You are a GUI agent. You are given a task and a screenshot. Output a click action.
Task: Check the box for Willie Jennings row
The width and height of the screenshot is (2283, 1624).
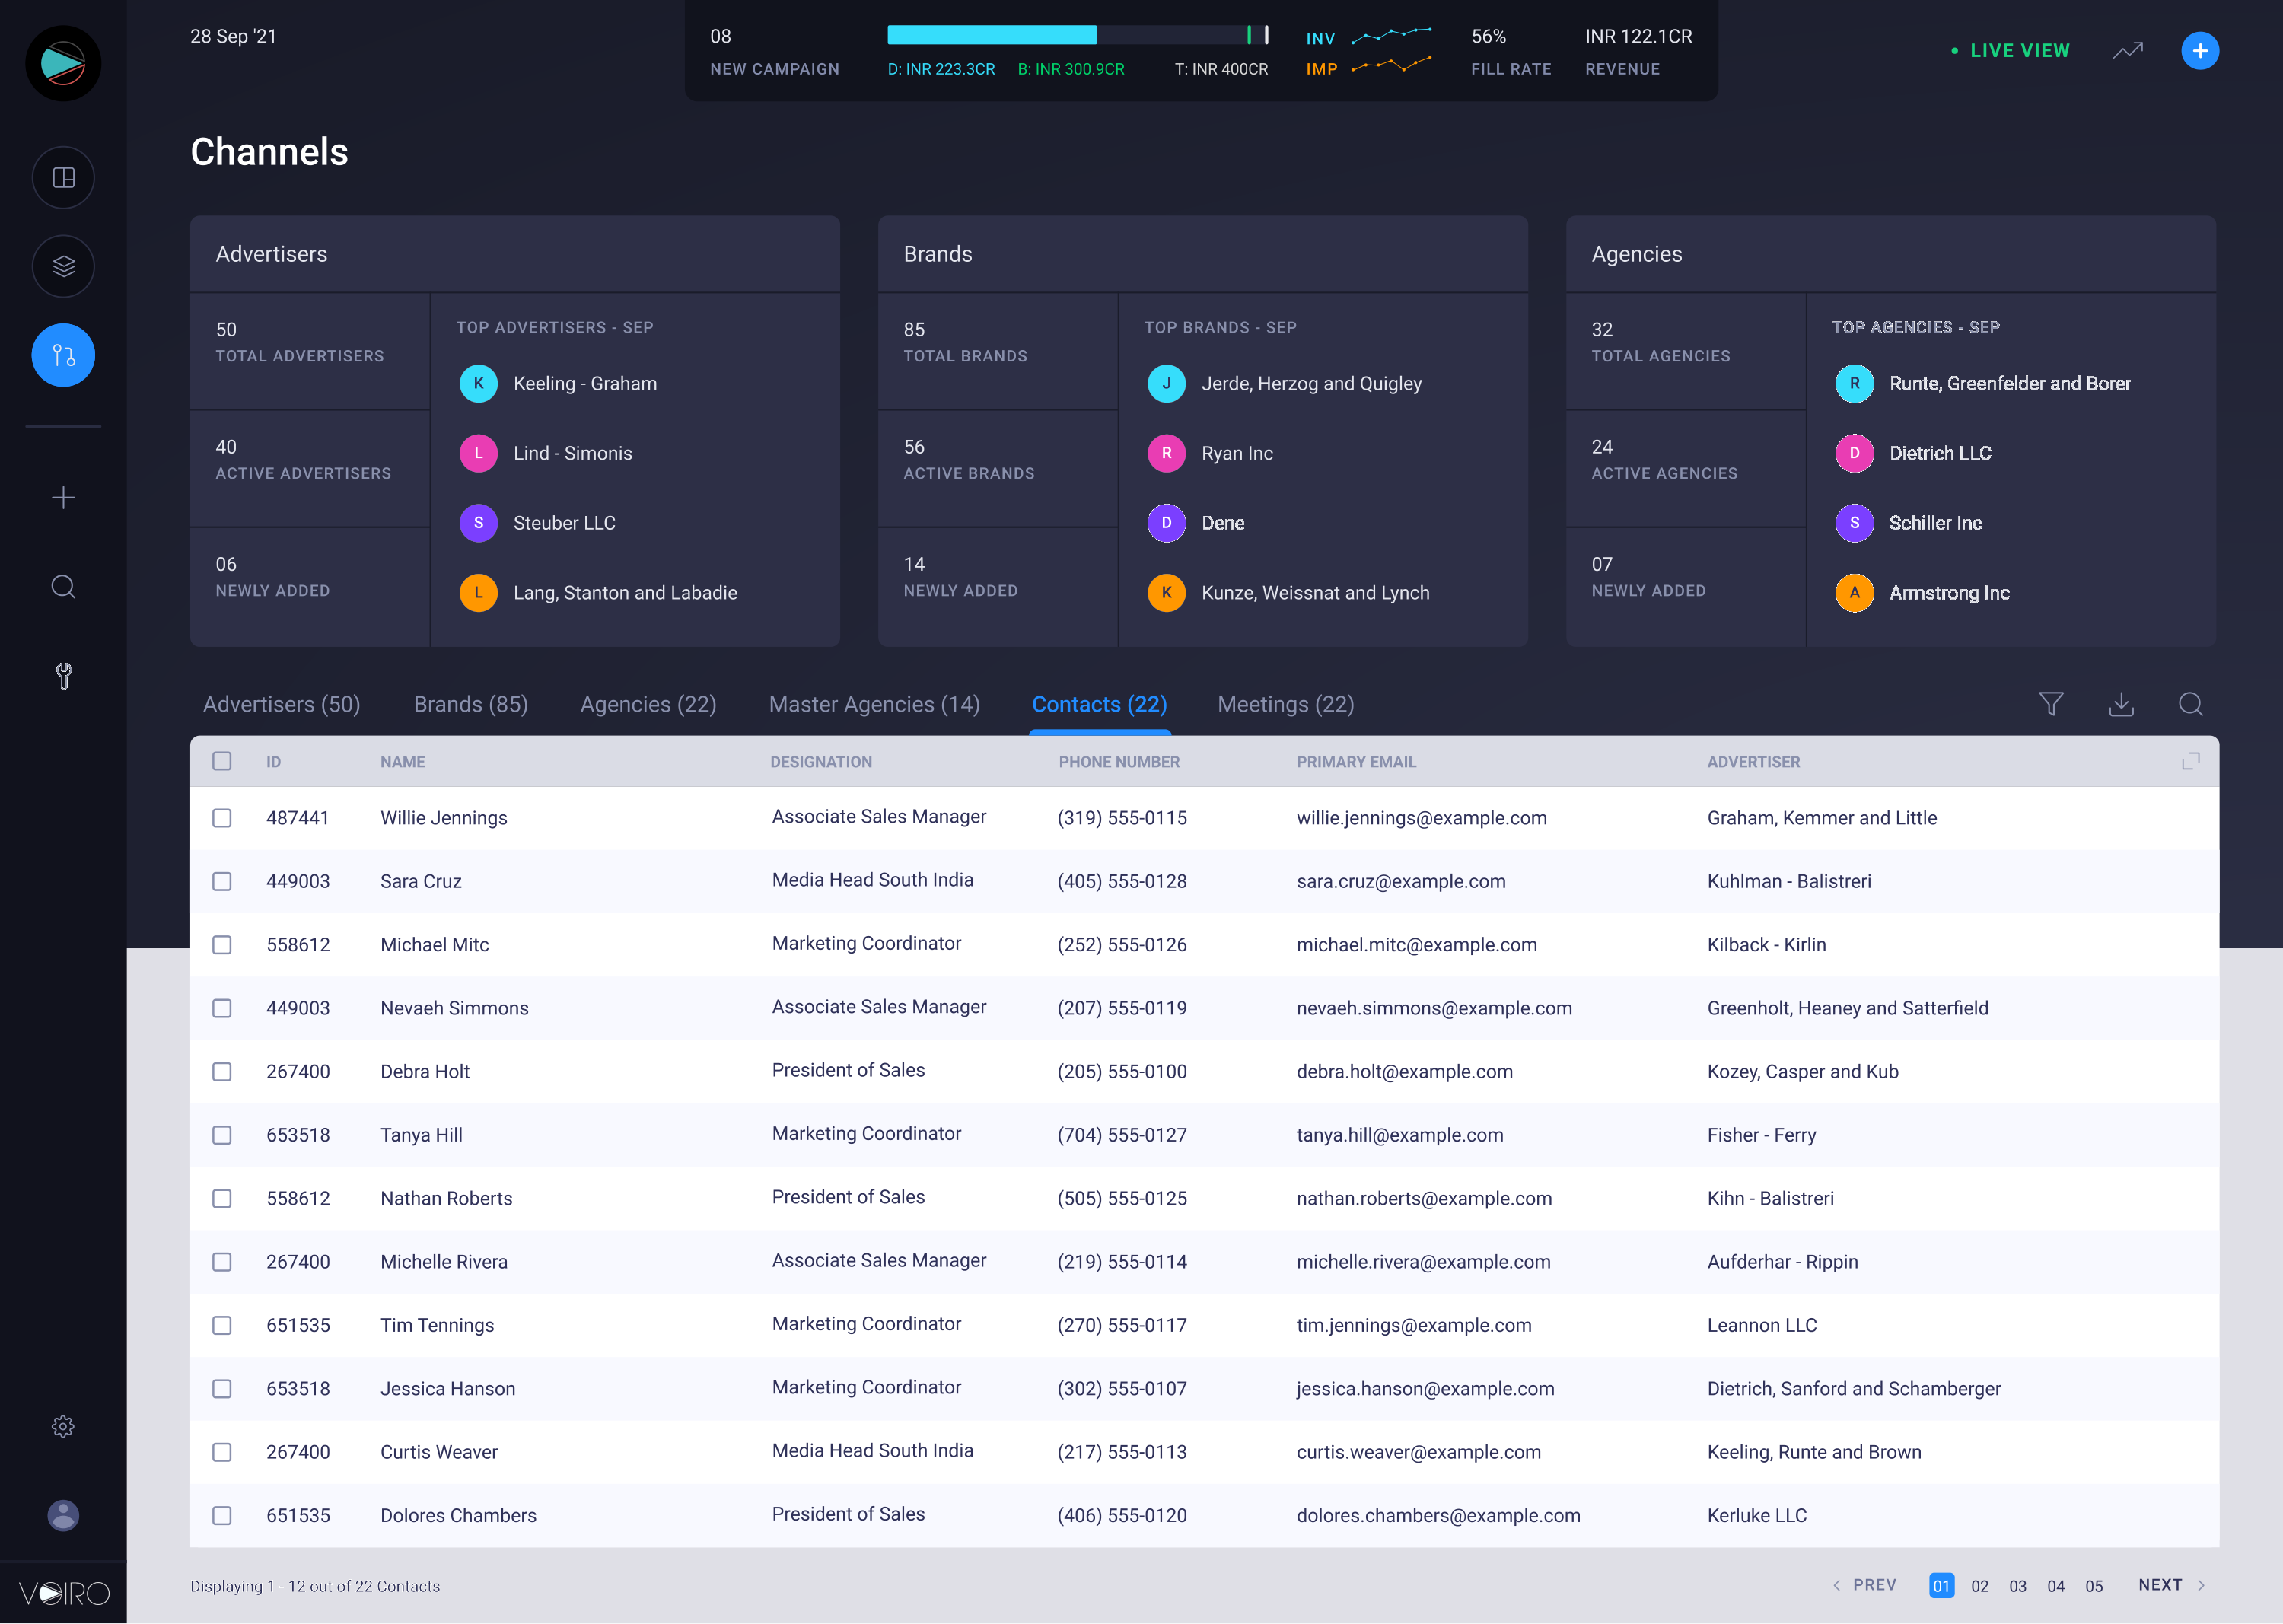click(x=222, y=818)
